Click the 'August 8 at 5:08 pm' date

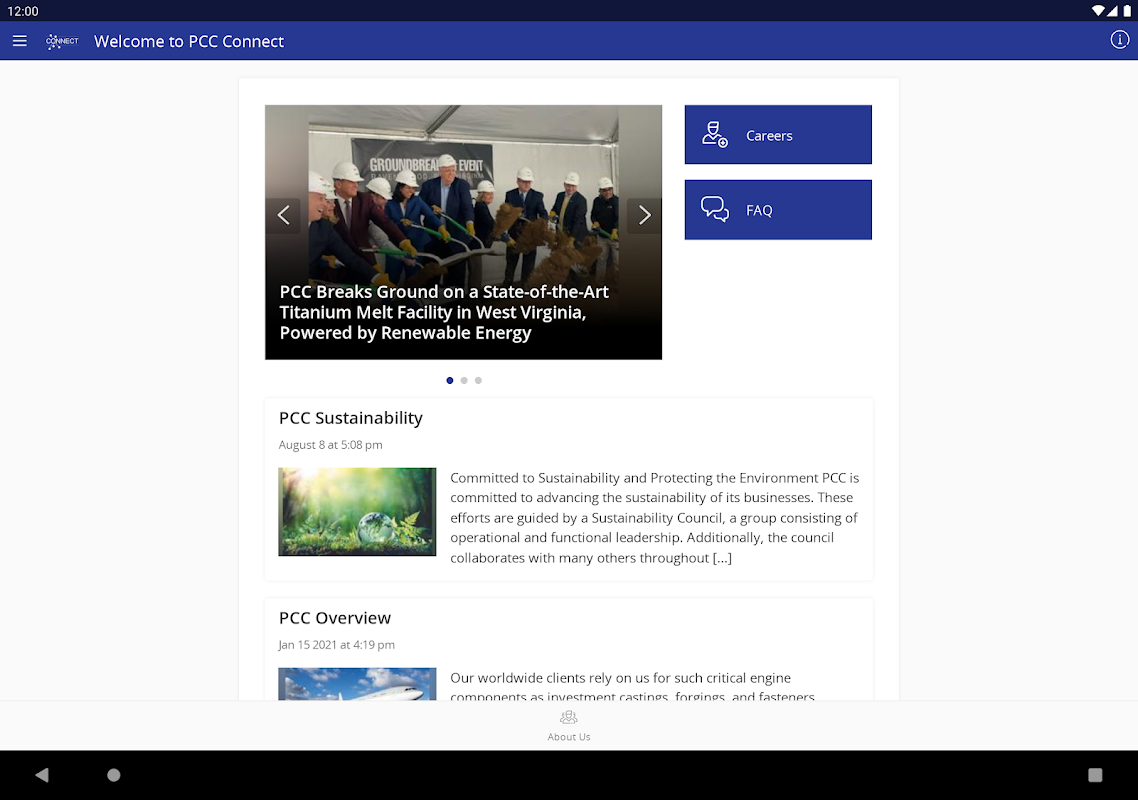tap(330, 445)
